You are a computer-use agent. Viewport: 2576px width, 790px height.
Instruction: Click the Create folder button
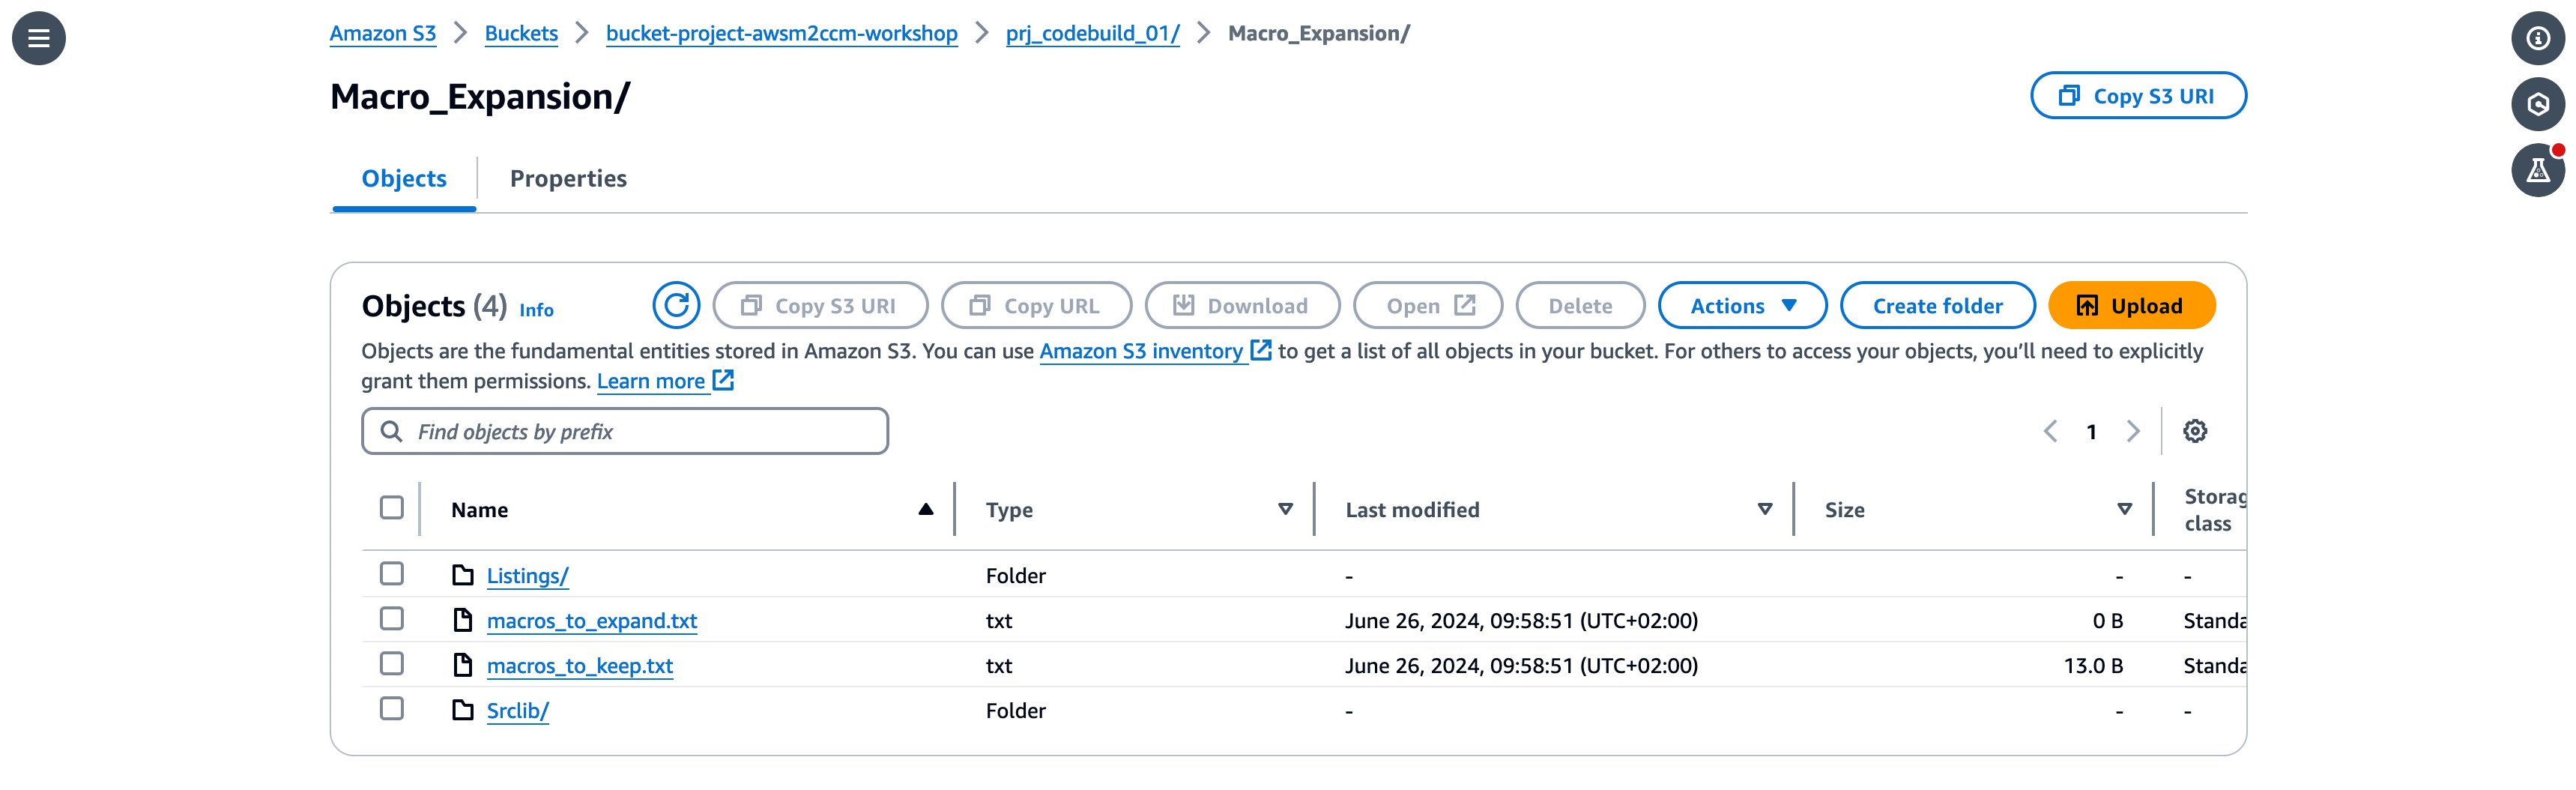coord(1937,305)
